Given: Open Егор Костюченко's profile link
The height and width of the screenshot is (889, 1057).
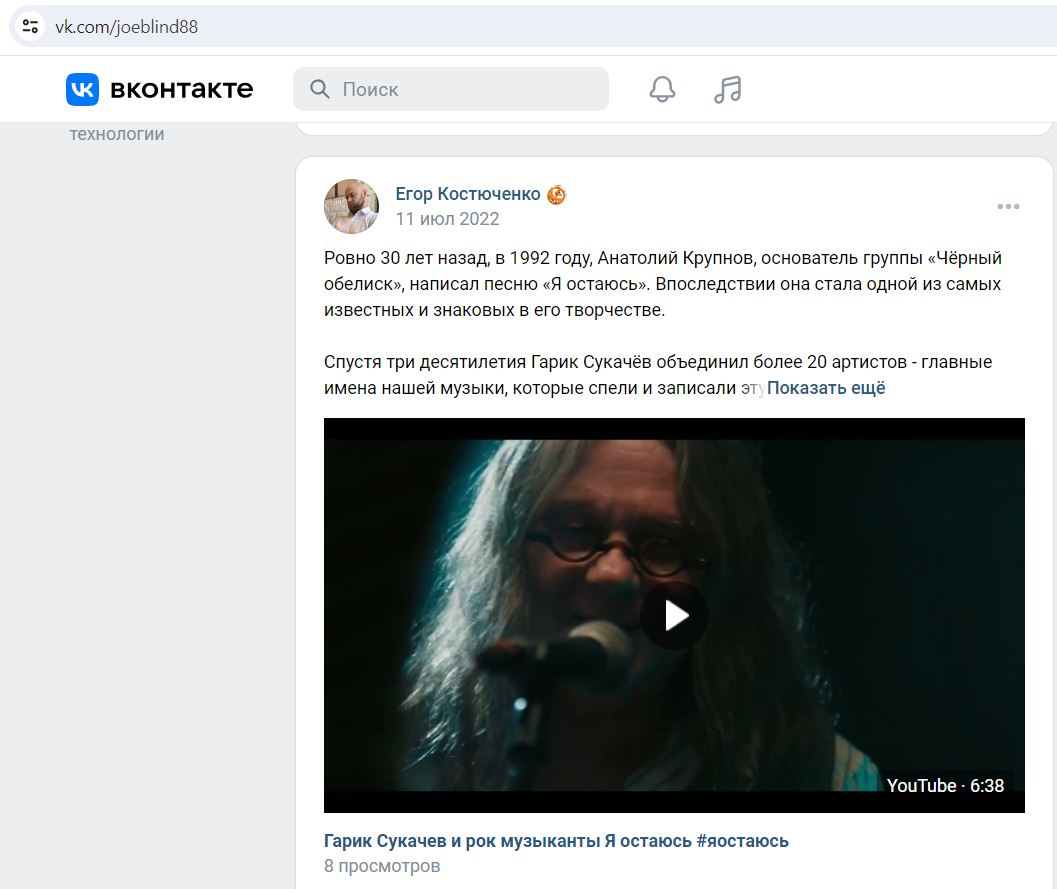Looking at the screenshot, I should [468, 194].
